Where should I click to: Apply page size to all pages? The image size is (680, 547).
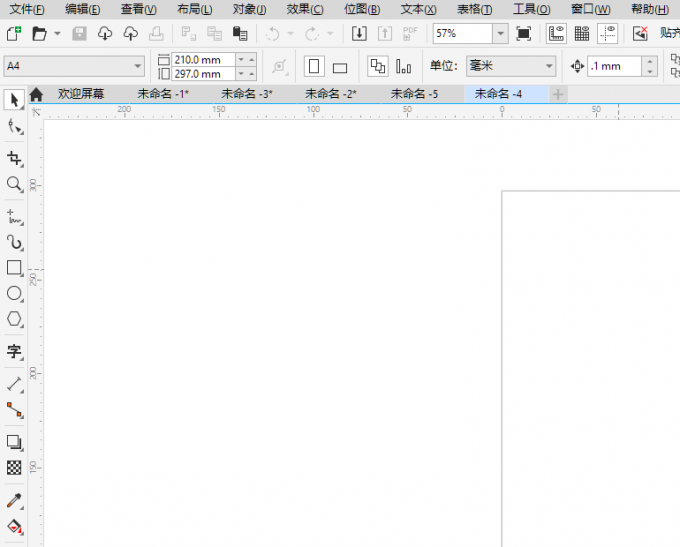click(378, 66)
